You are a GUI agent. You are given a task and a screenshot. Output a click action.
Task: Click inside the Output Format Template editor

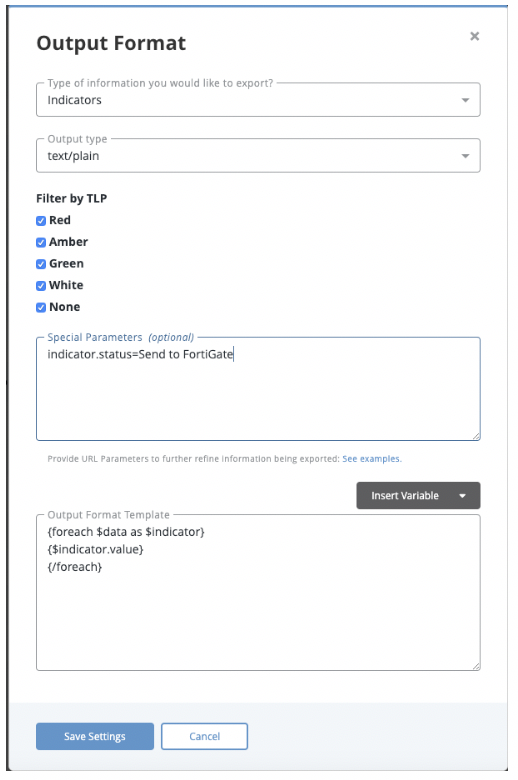click(258, 593)
